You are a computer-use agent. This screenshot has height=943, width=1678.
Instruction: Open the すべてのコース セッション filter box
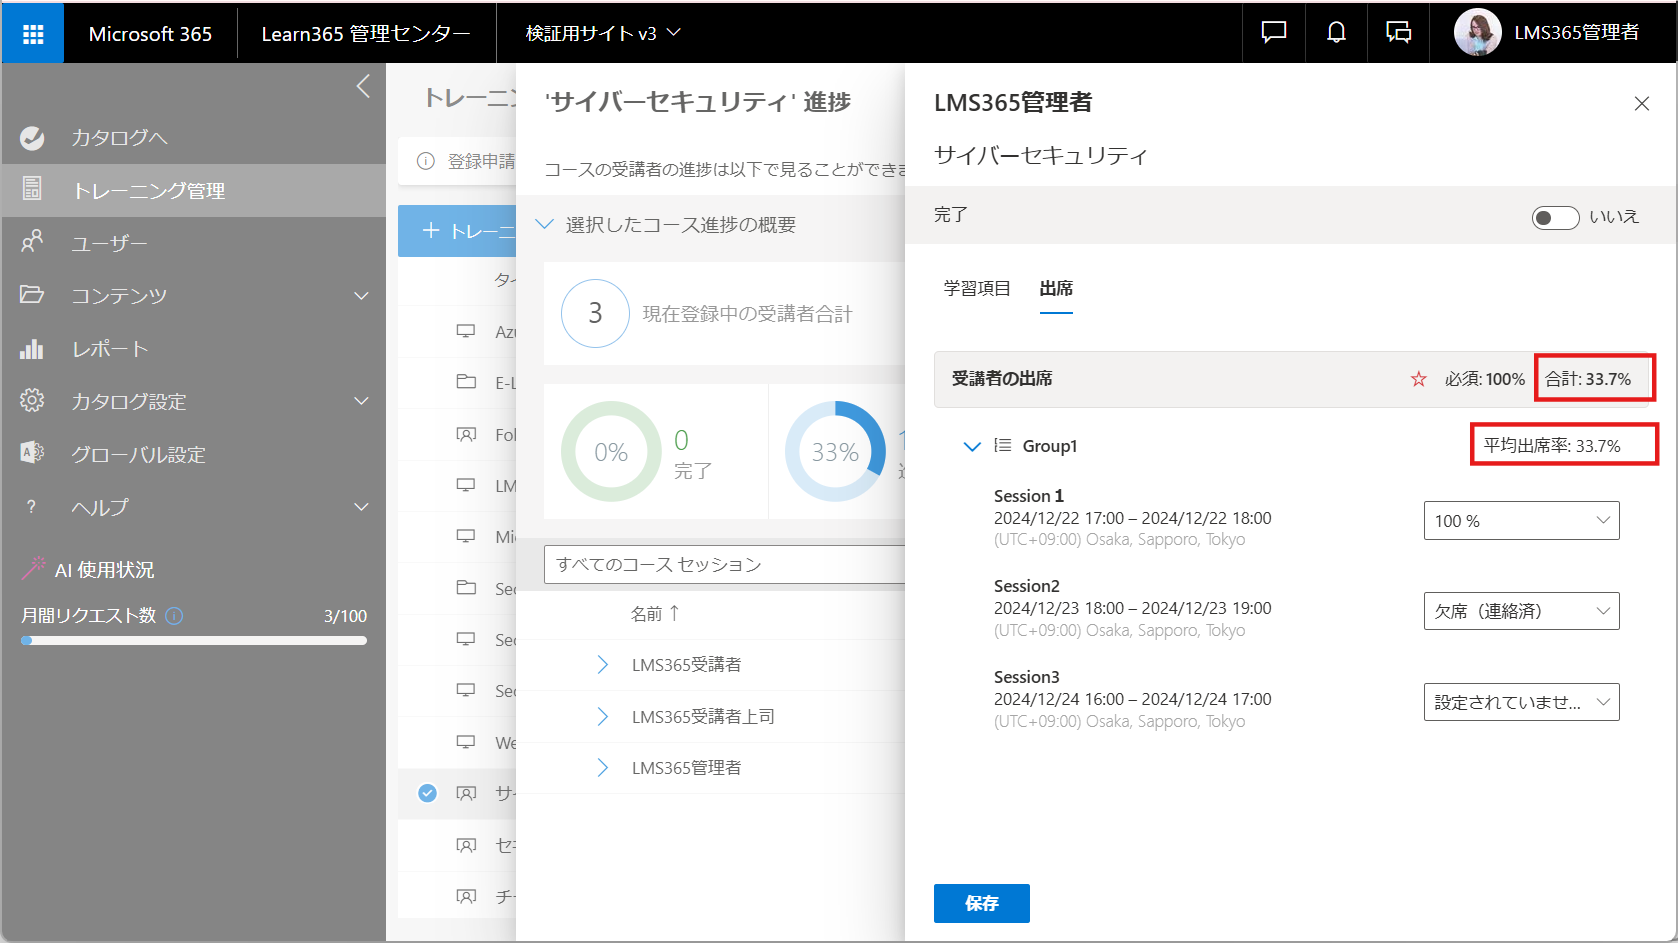coord(724,564)
